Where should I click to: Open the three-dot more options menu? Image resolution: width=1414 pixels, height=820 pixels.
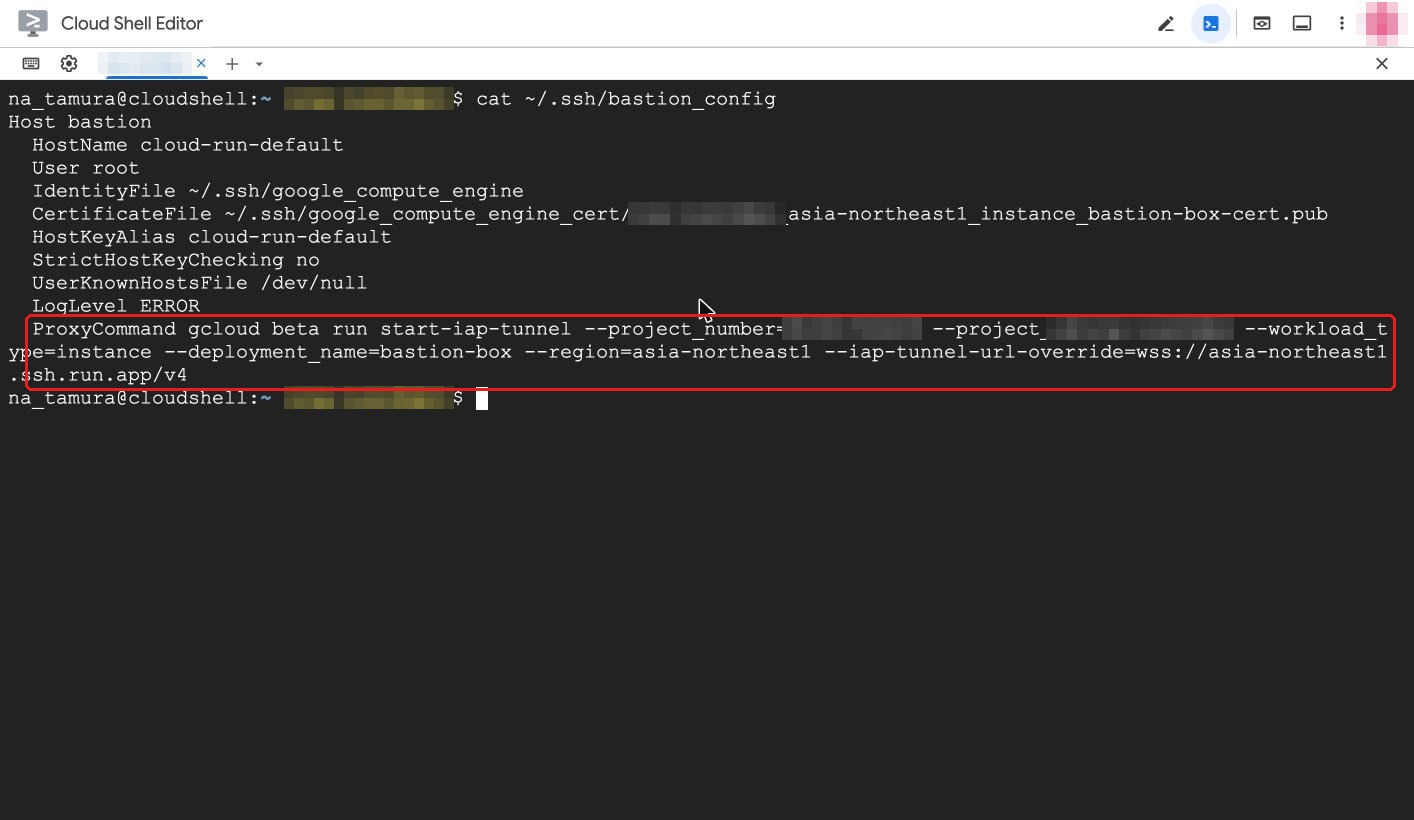[x=1341, y=23]
